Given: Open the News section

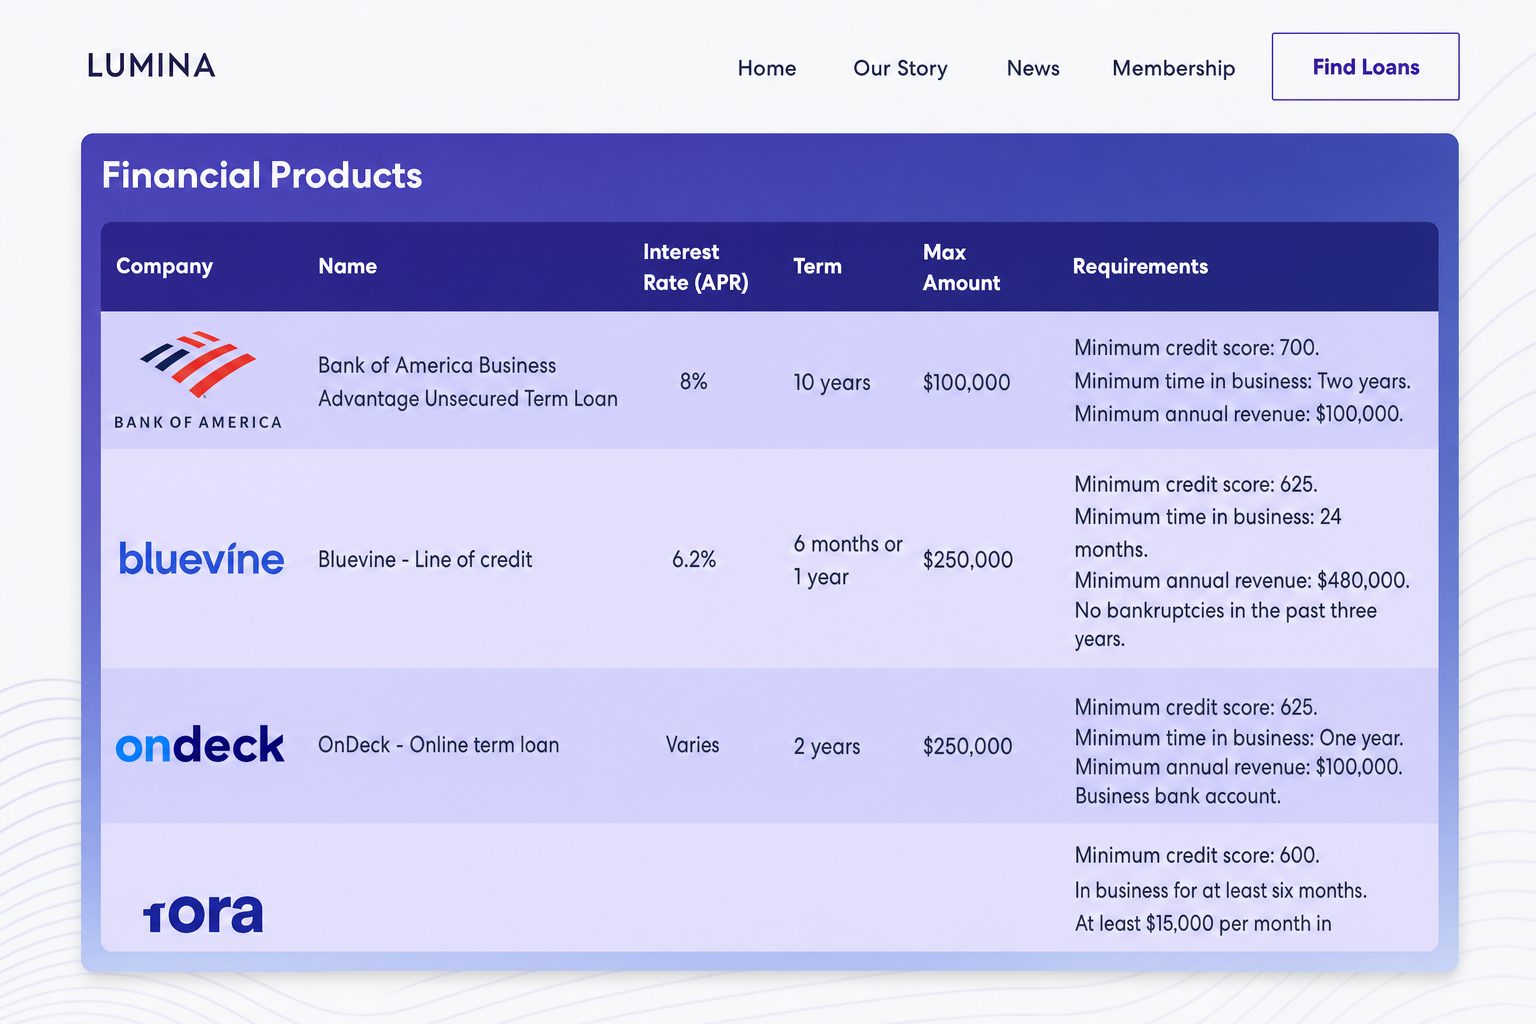Looking at the screenshot, I should [1033, 68].
